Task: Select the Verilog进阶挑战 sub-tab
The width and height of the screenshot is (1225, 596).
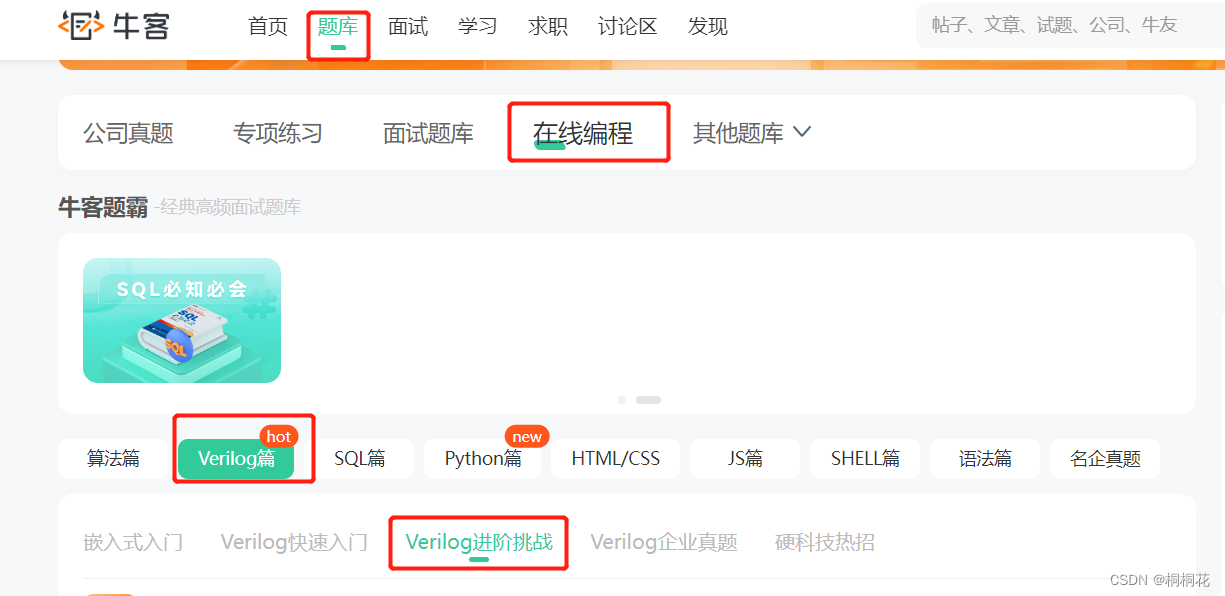Action: pyautogui.click(x=479, y=543)
